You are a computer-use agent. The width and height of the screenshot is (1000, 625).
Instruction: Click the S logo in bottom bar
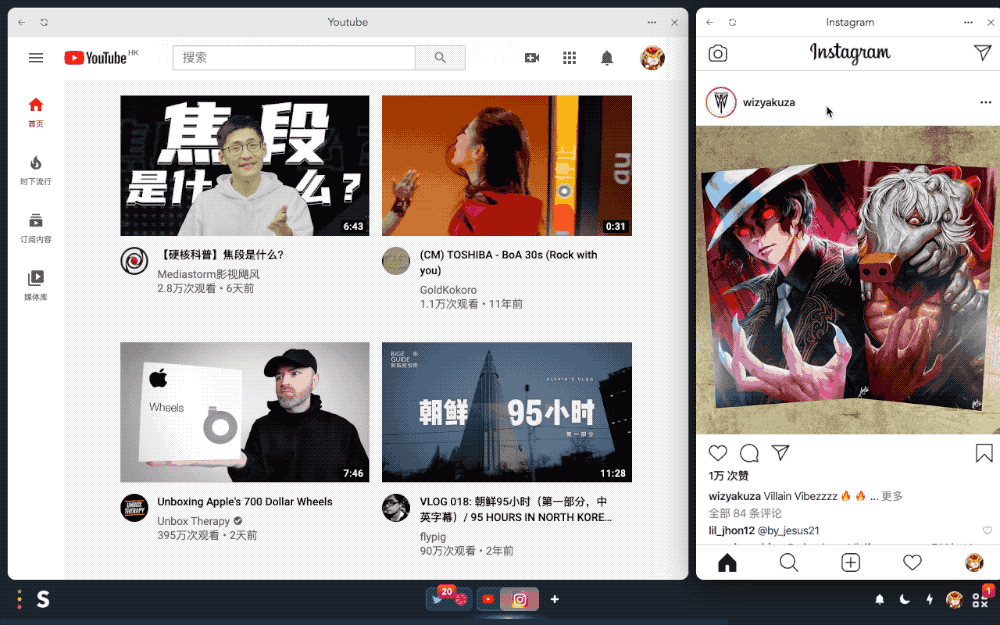[x=43, y=599]
